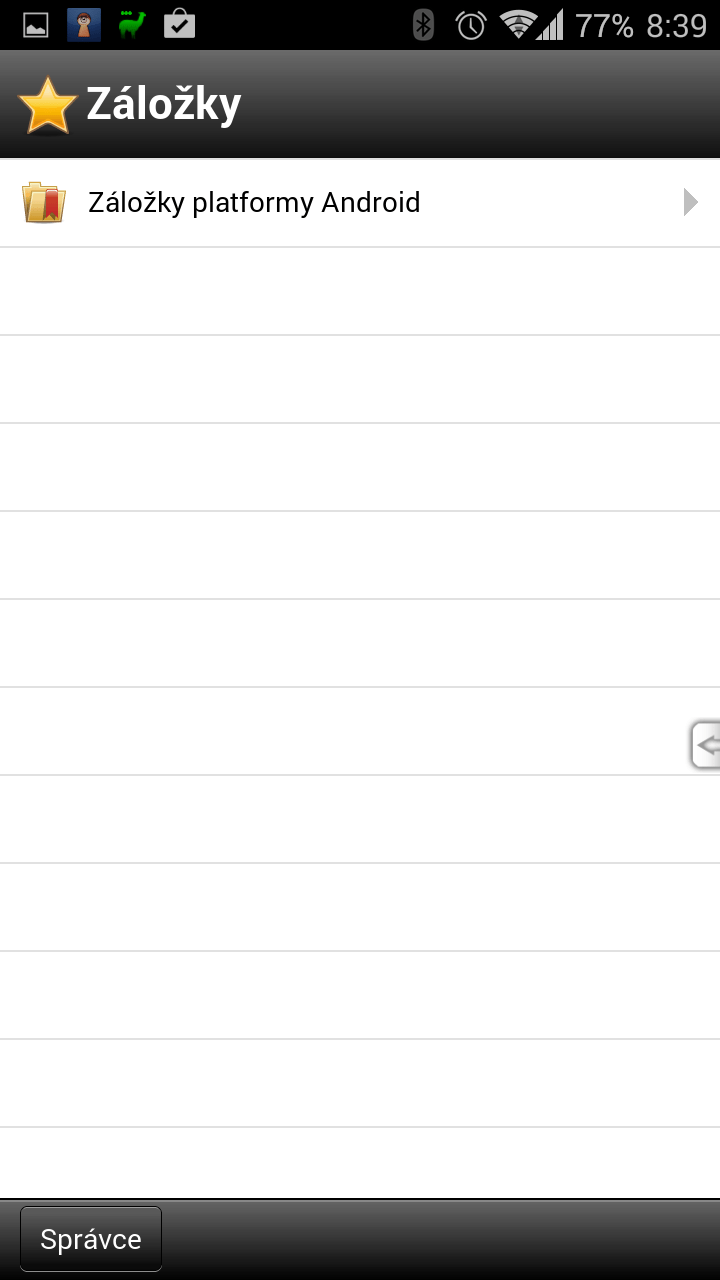Tap the Wi-Fi signal status icon

click(x=517, y=25)
